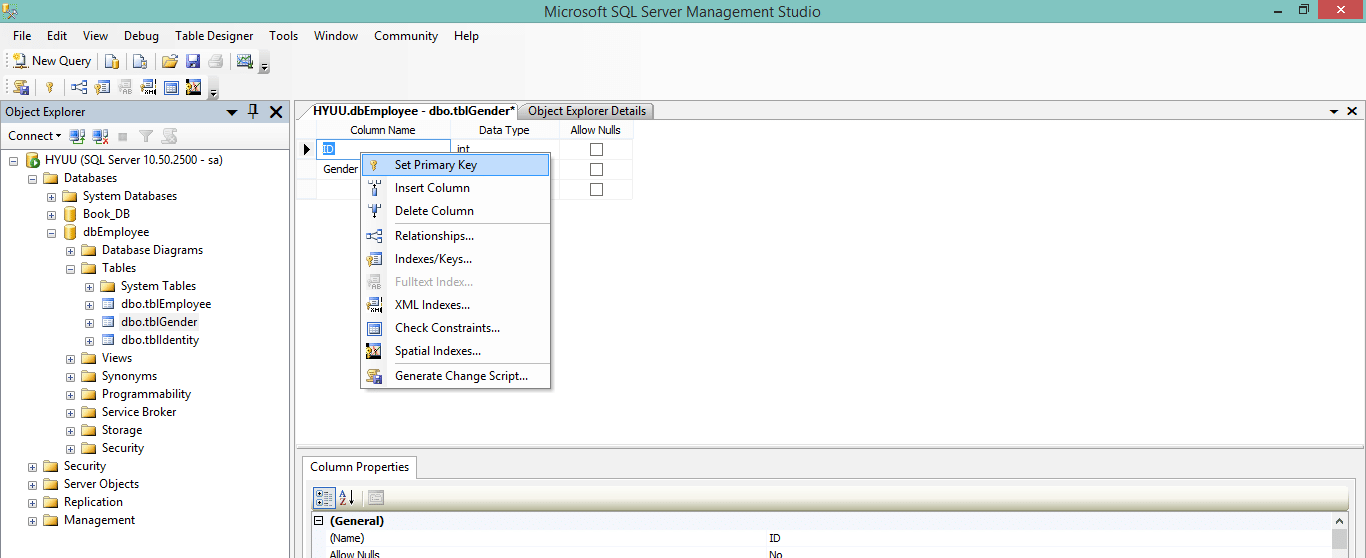The width and height of the screenshot is (1366, 558).
Task: Open Database Engine Query icon in toolbar
Action: click(x=112, y=61)
